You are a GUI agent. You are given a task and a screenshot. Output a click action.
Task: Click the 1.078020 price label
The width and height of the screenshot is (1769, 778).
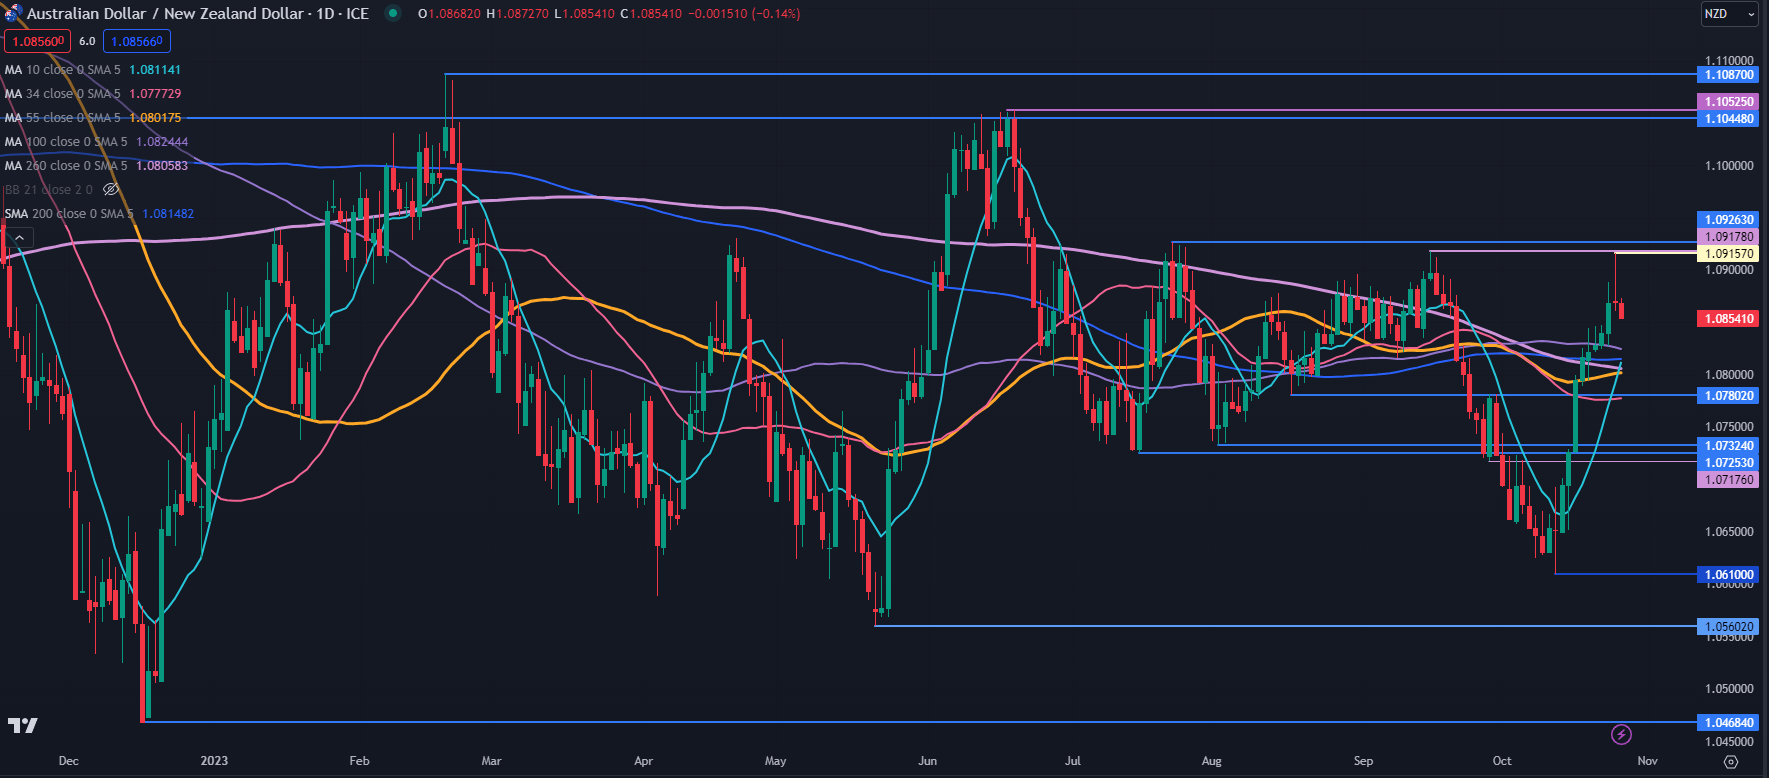[1728, 396]
